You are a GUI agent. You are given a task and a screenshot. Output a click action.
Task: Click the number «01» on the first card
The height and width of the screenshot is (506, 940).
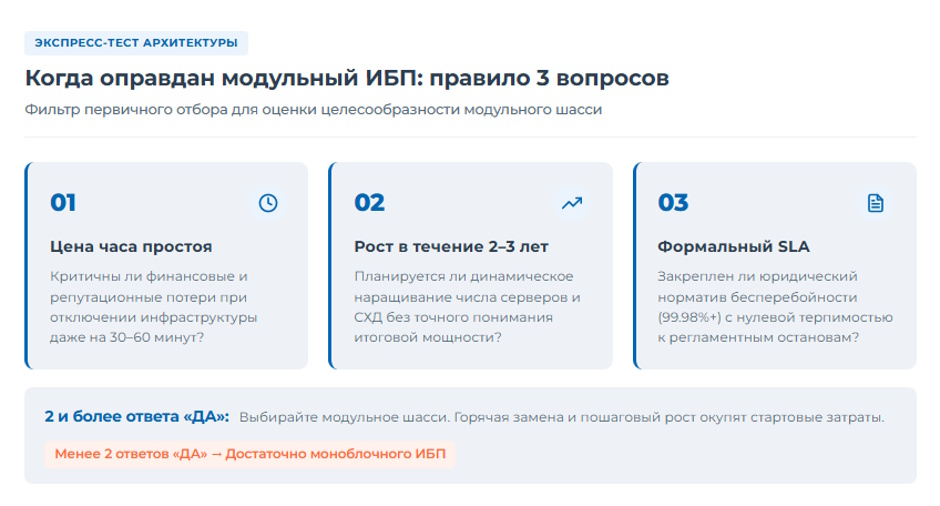(63, 203)
